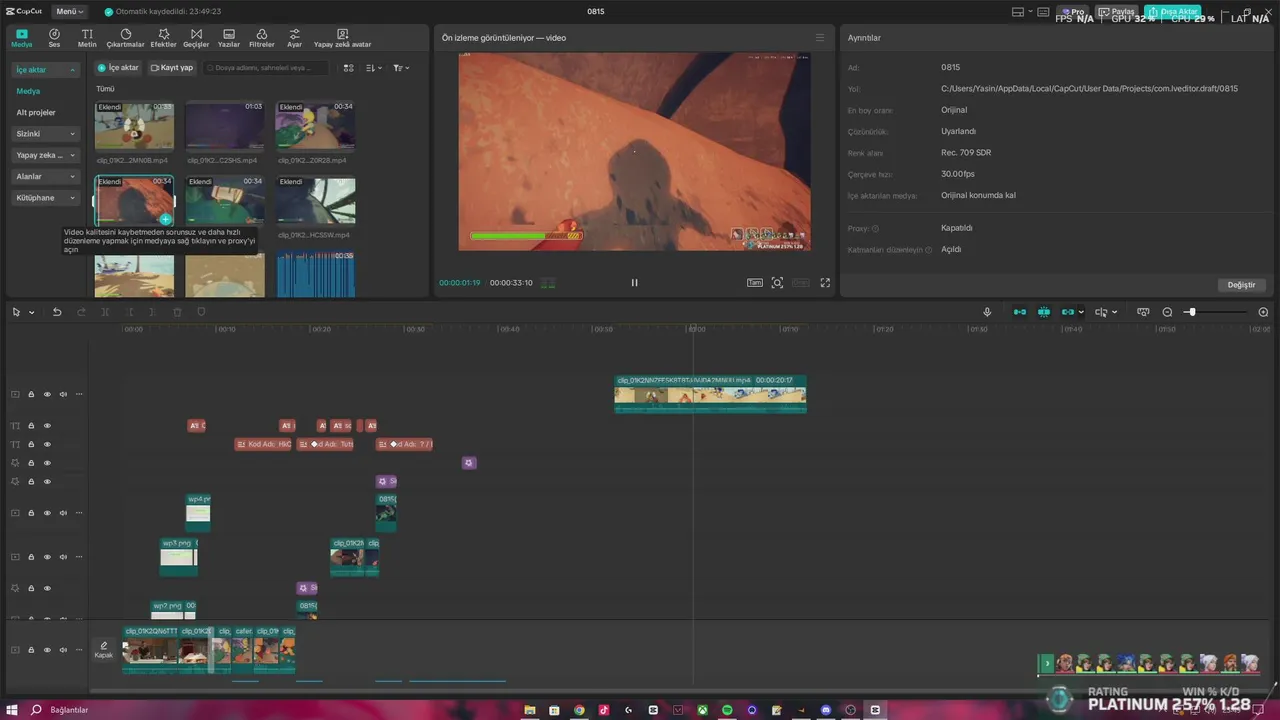Image resolution: width=1280 pixels, height=720 pixels.
Task: Select the top-track clip_01K2NN7 video clip
Action: [x=710, y=394]
